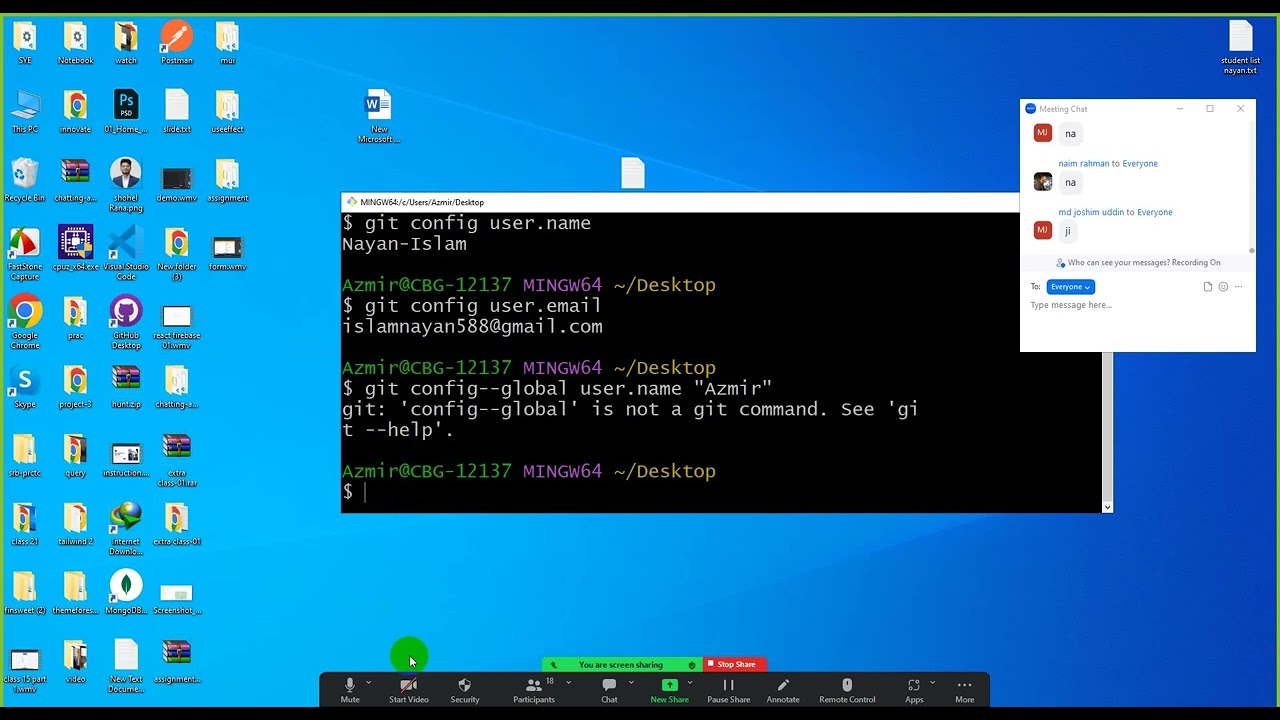1280x720 pixels.
Task: Select the SYE folder
Action: point(25,43)
